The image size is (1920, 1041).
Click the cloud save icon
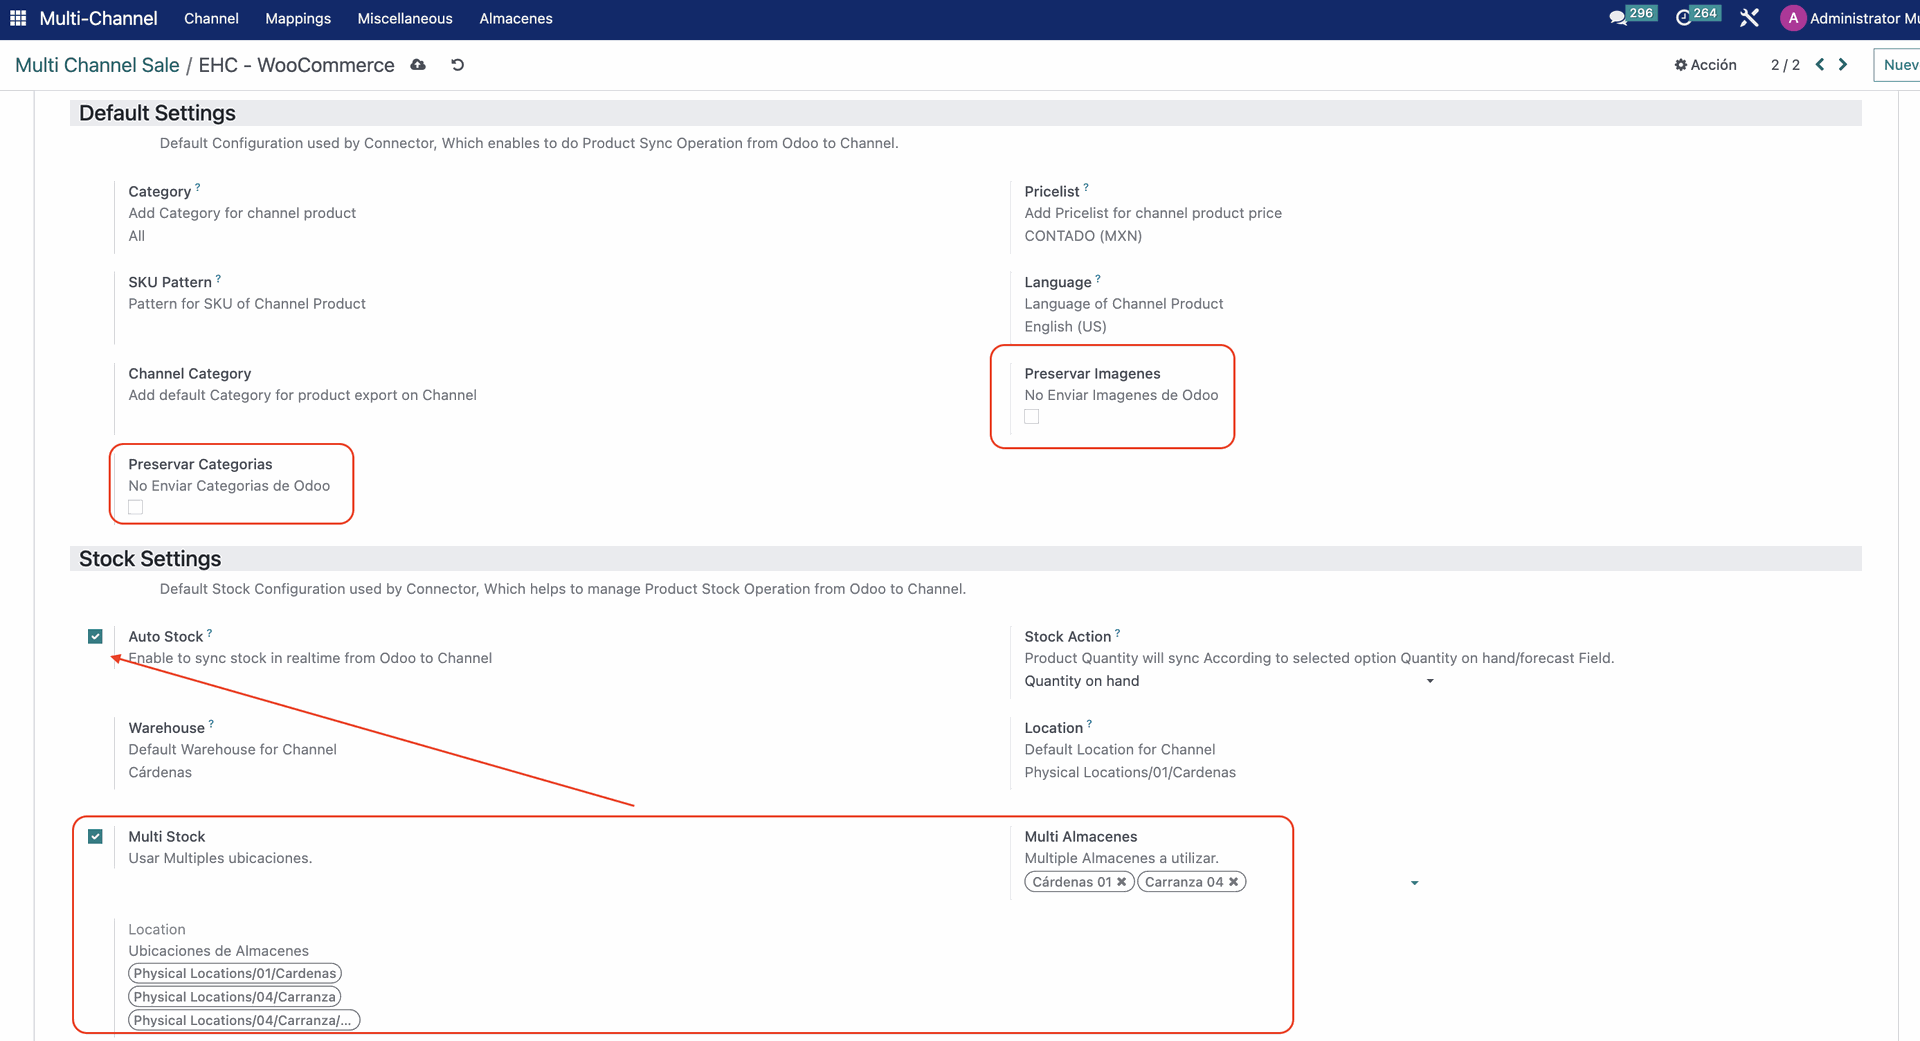pyautogui.click(x=418, y=65)
